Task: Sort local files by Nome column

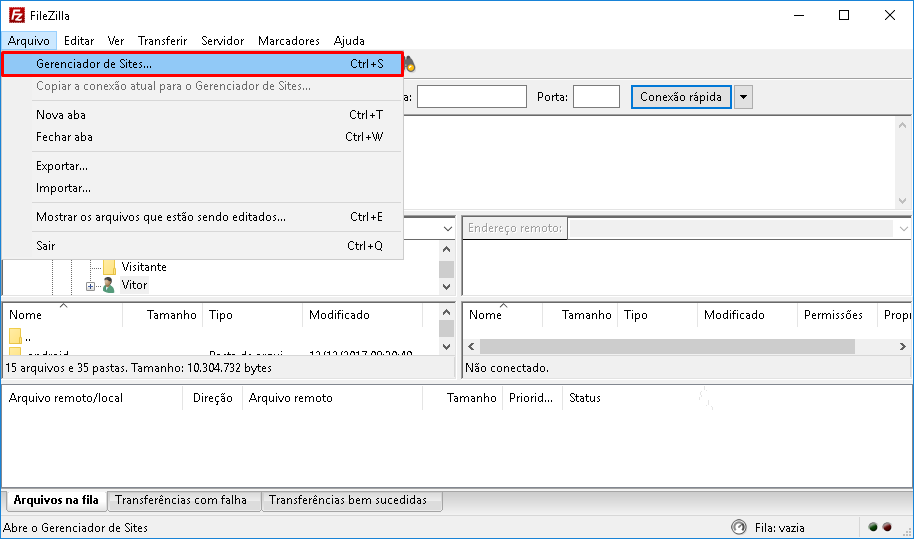Action: coord(62,315)
